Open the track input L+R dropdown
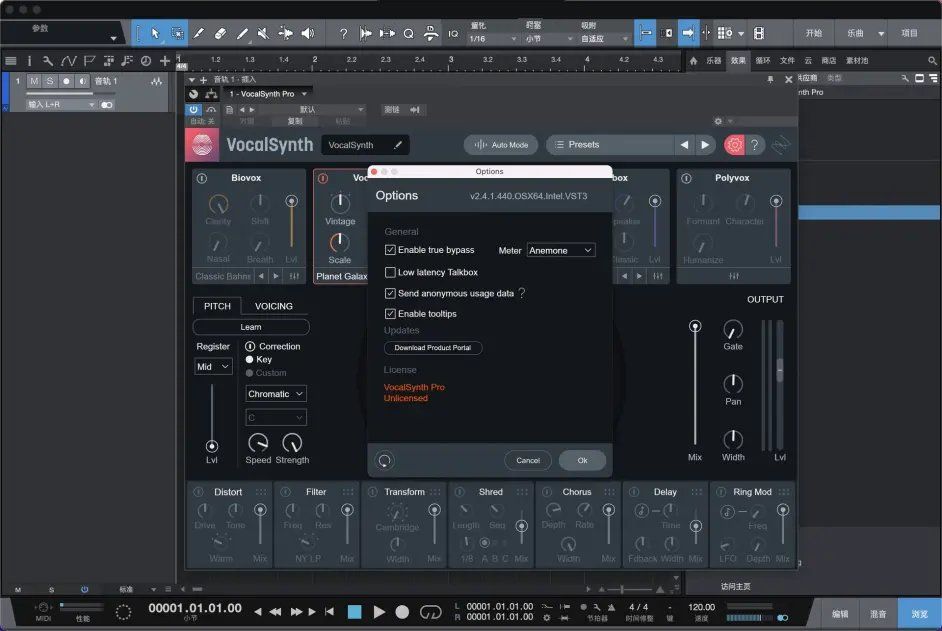Image resolution: width=942 pixels, height=631 pixels. coord(61,105)
